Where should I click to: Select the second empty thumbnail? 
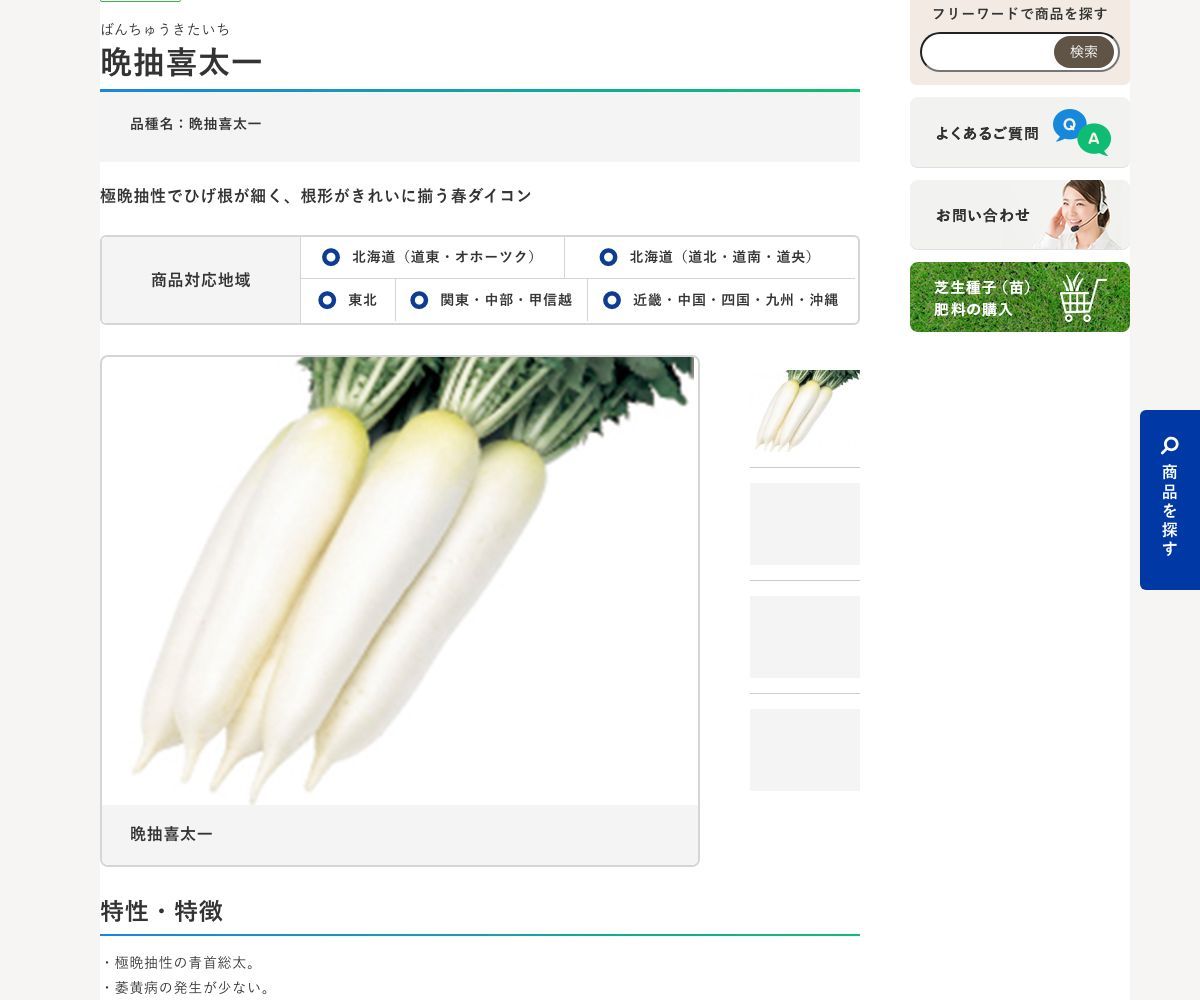tap(804, 524)
